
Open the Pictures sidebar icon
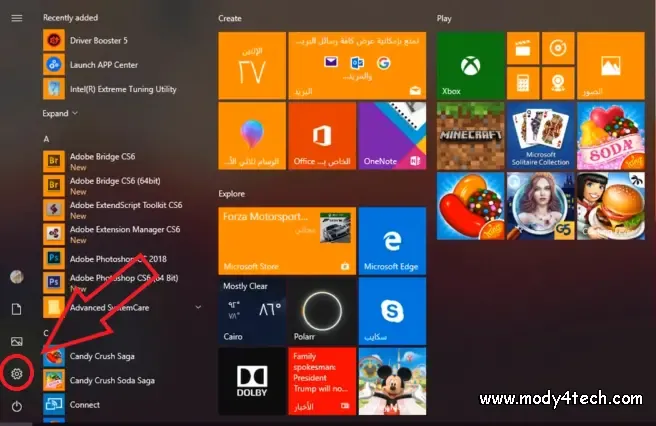tap(17, 341)
